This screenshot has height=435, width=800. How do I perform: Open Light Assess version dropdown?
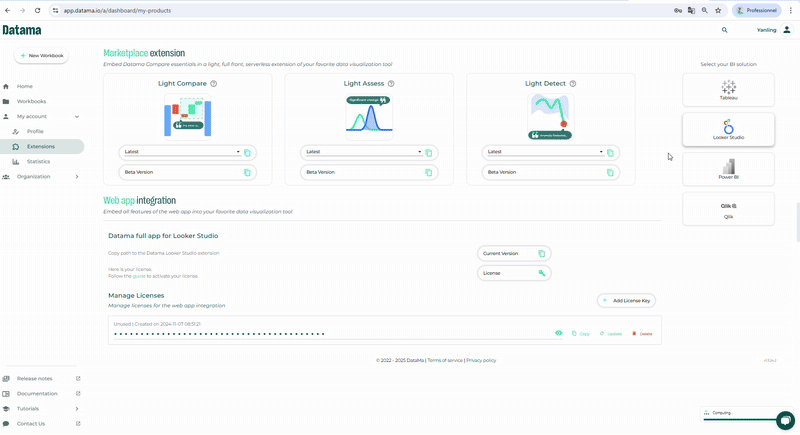tap(364, 152)
